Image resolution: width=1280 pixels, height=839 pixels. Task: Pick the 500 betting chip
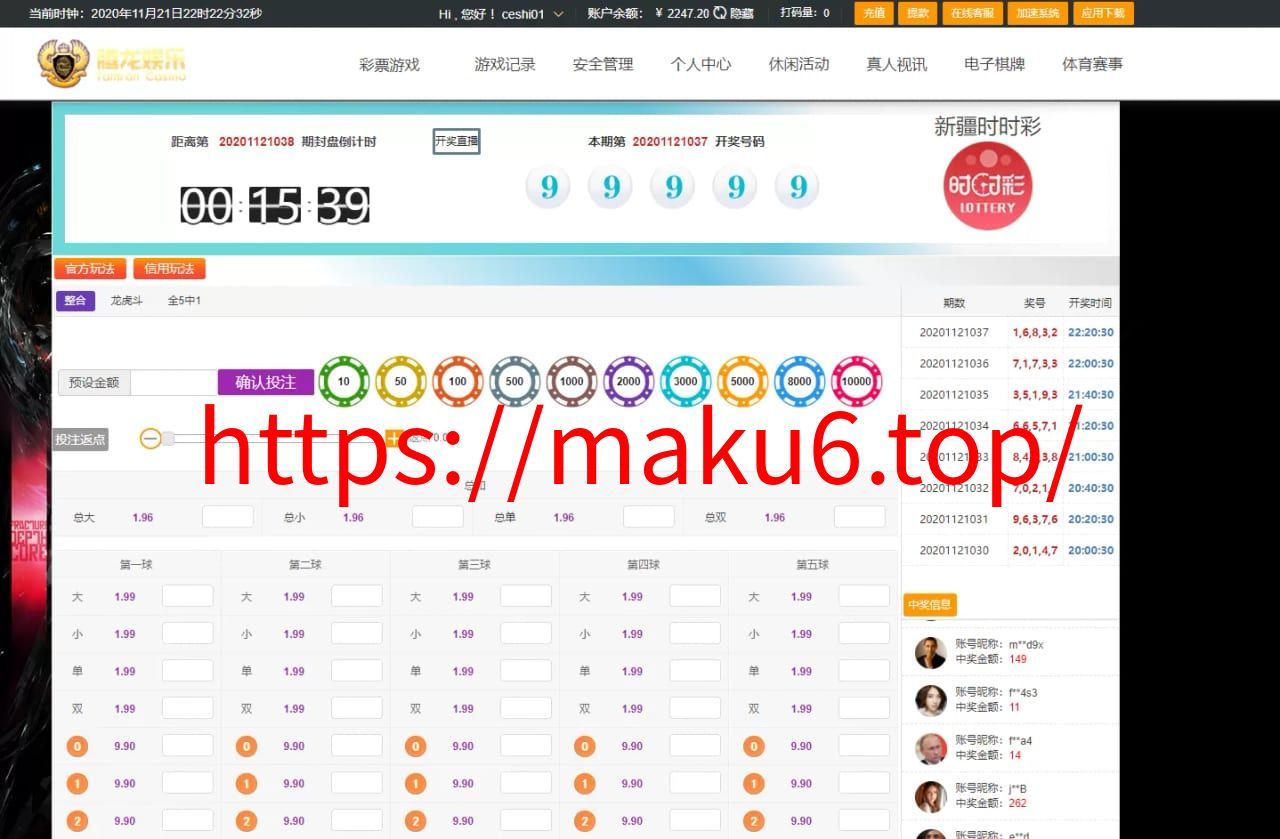pos(515,381)
